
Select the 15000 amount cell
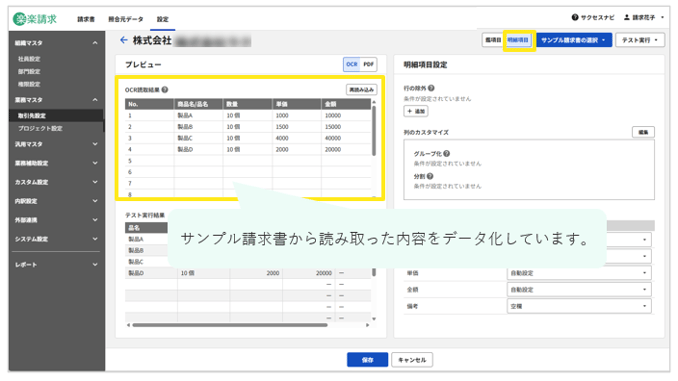coord(346,127)
